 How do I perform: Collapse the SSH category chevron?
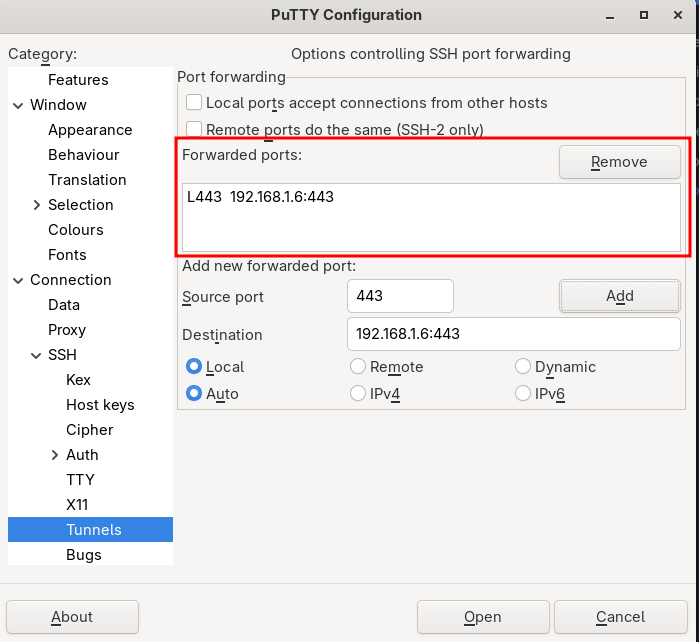point(36,355)
